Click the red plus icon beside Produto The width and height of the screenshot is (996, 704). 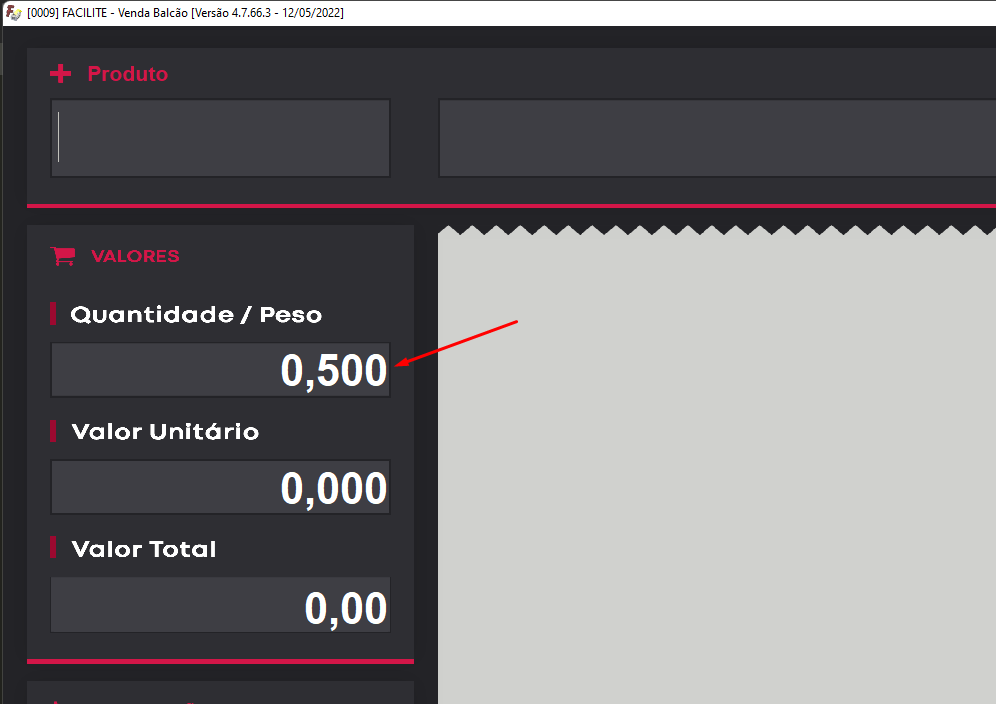point(60,74)
